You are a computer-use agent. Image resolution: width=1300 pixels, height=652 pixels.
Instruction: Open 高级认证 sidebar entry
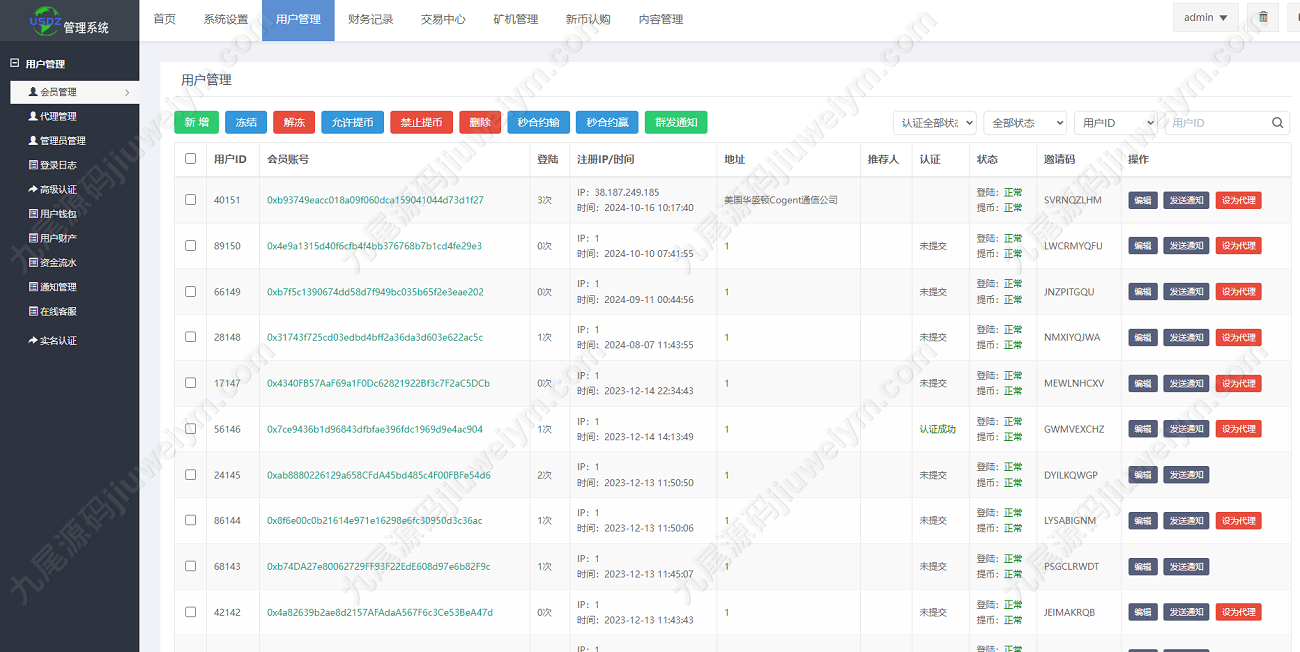[x=52, y=189]
